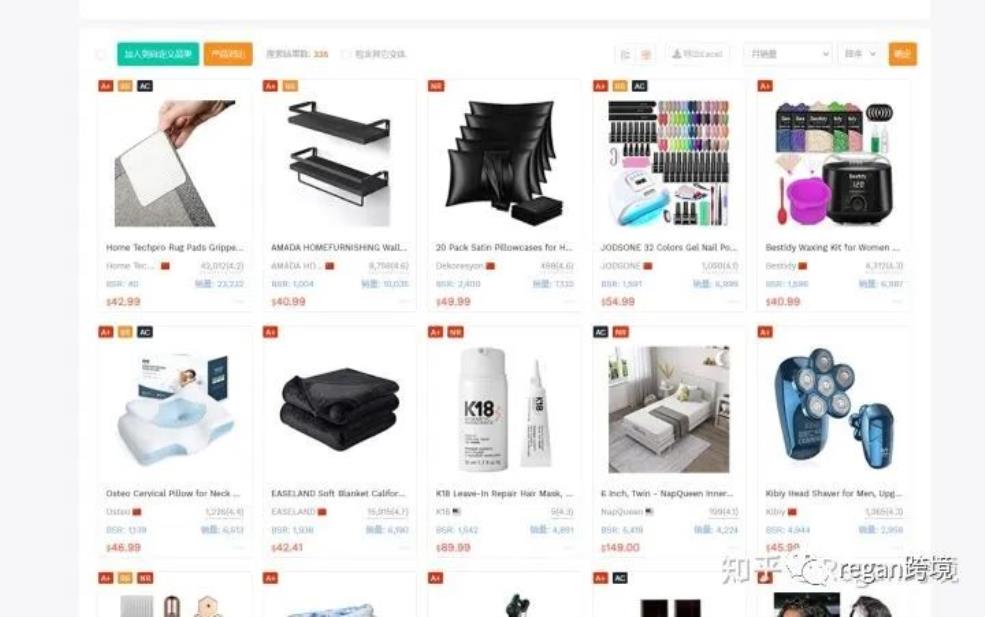Open Bestidy Waxing Kit for Women title link
The image size is (985, 617).
(x=832, y=248)
